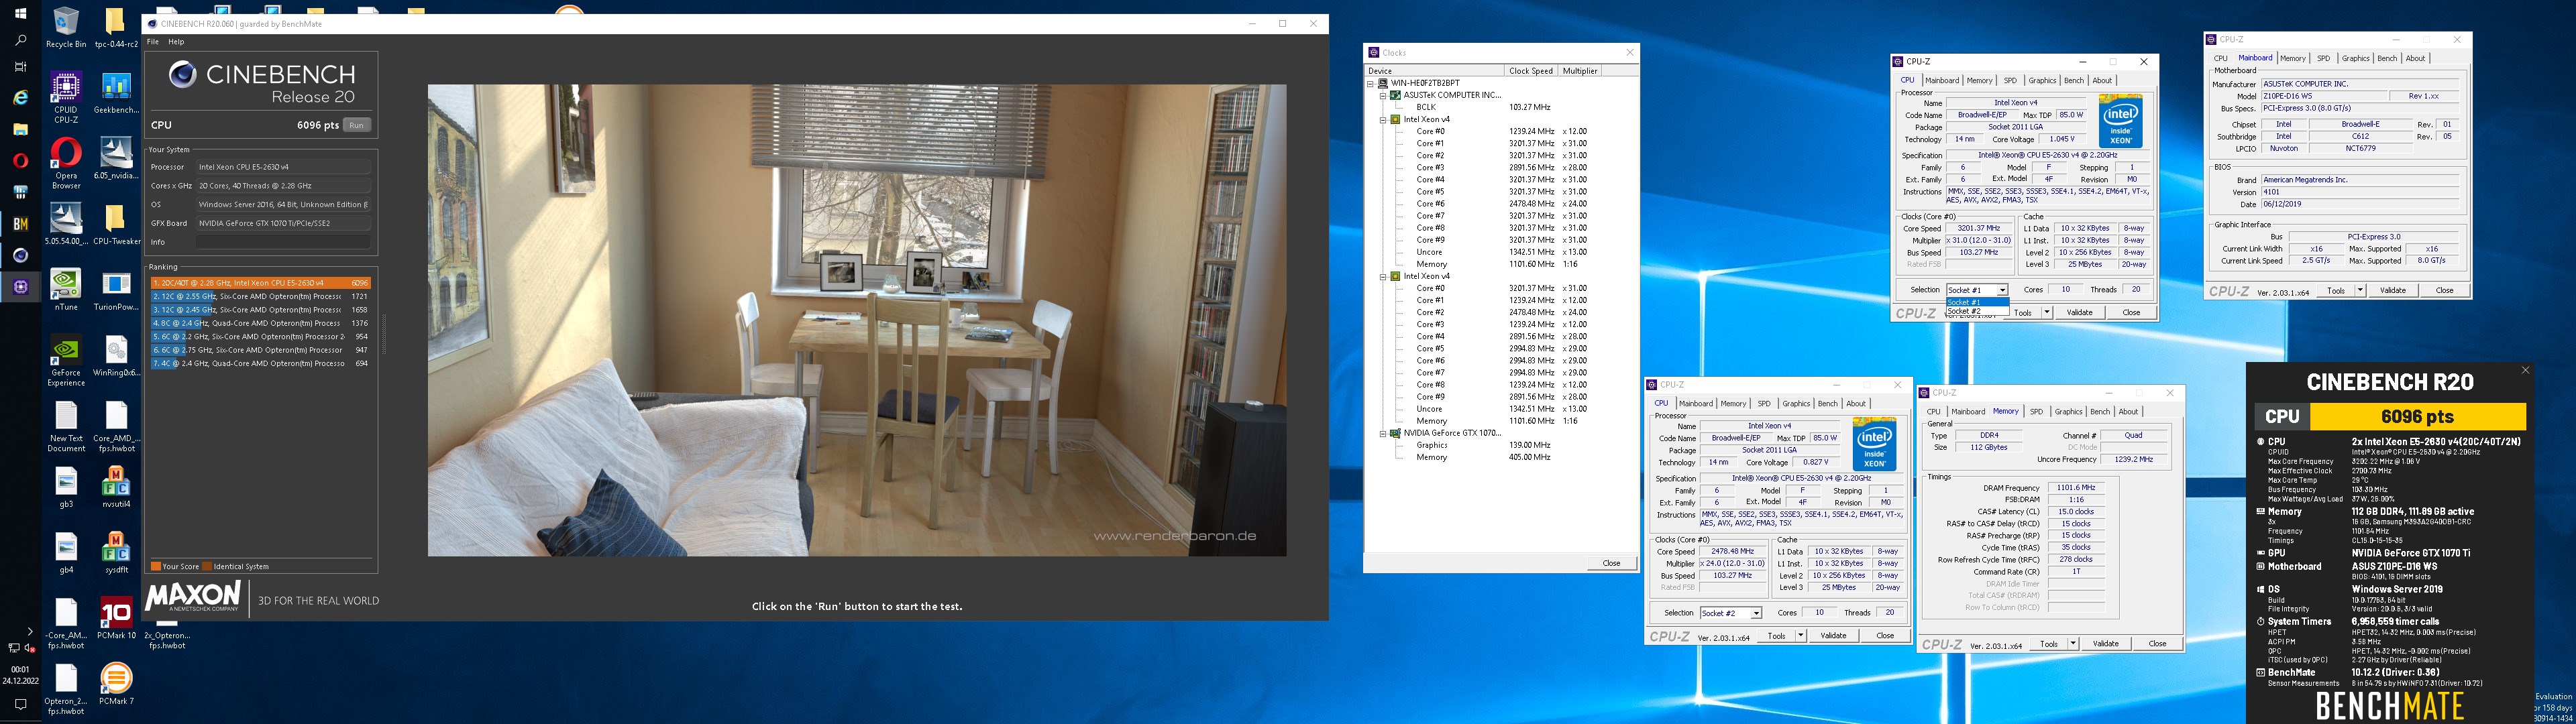2576x724 pixels.
Task: Open Graphics tab in Mainboard CPU-Z window
Action: pyautogui.click(x=2355, y=58)
